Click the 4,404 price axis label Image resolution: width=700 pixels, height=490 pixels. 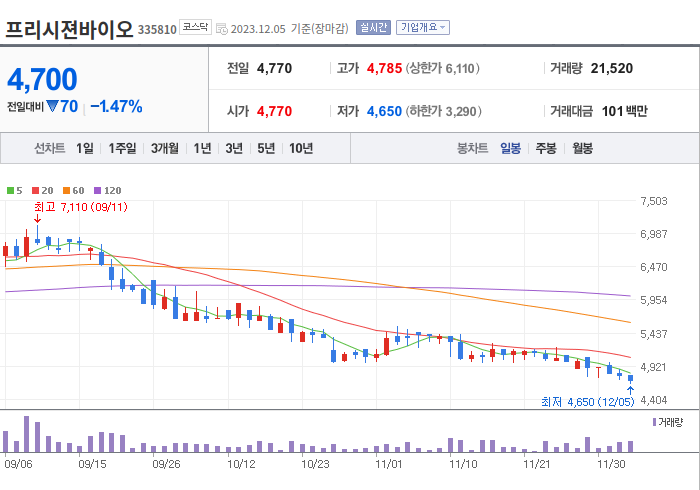654,400
